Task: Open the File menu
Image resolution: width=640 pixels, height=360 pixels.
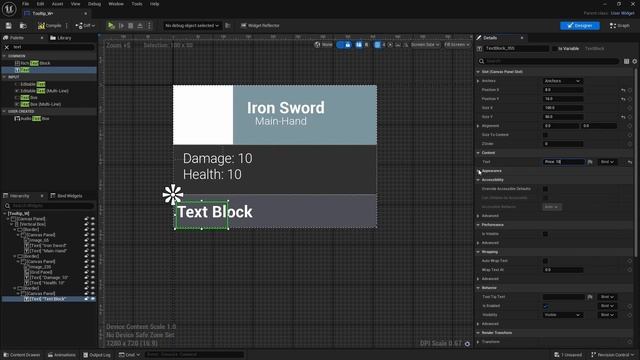Action: (25, 4)
